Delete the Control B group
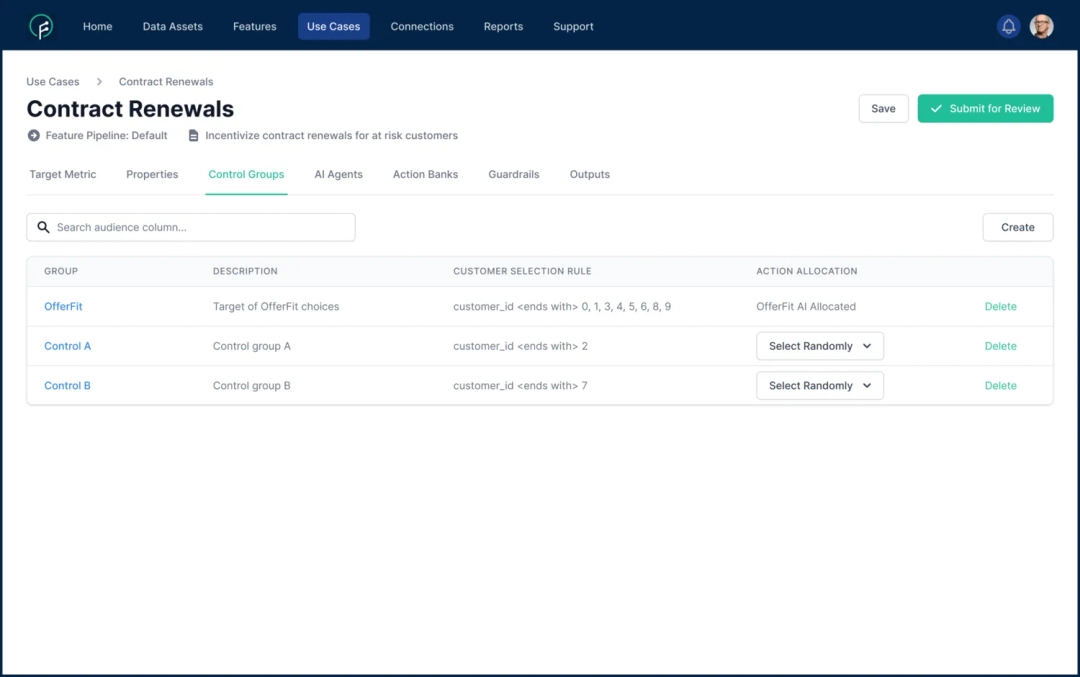Viewport: 1080px width, 677px height. (x=1001, y=386)
